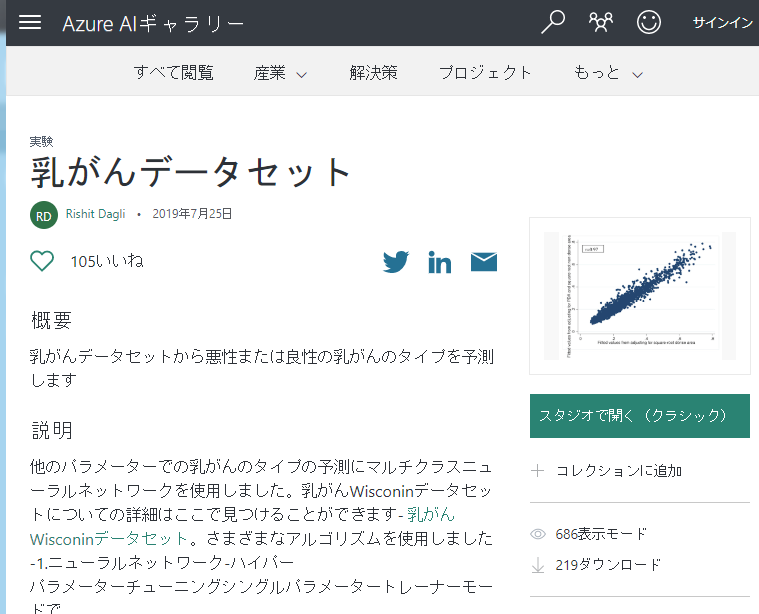Click the smiley feedback icon
This screenshot has width=759, height=614.
tap(649, 22)
